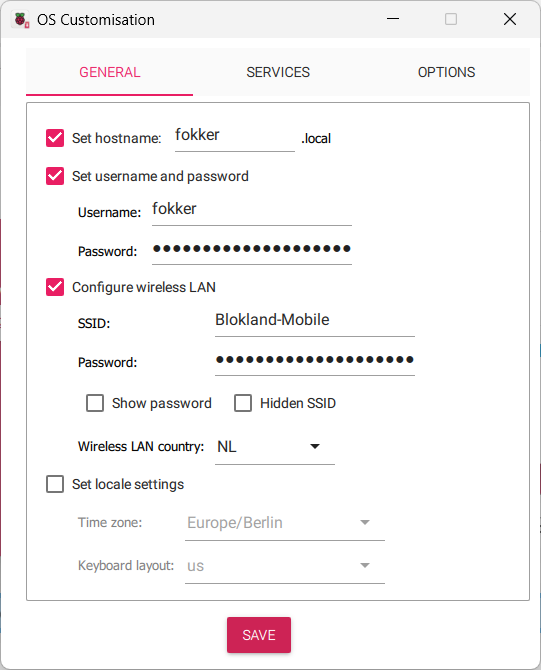Viewport: 541px width, 670px height.
Task: Click the SAVE button
Action: click(x=259, y=635)
